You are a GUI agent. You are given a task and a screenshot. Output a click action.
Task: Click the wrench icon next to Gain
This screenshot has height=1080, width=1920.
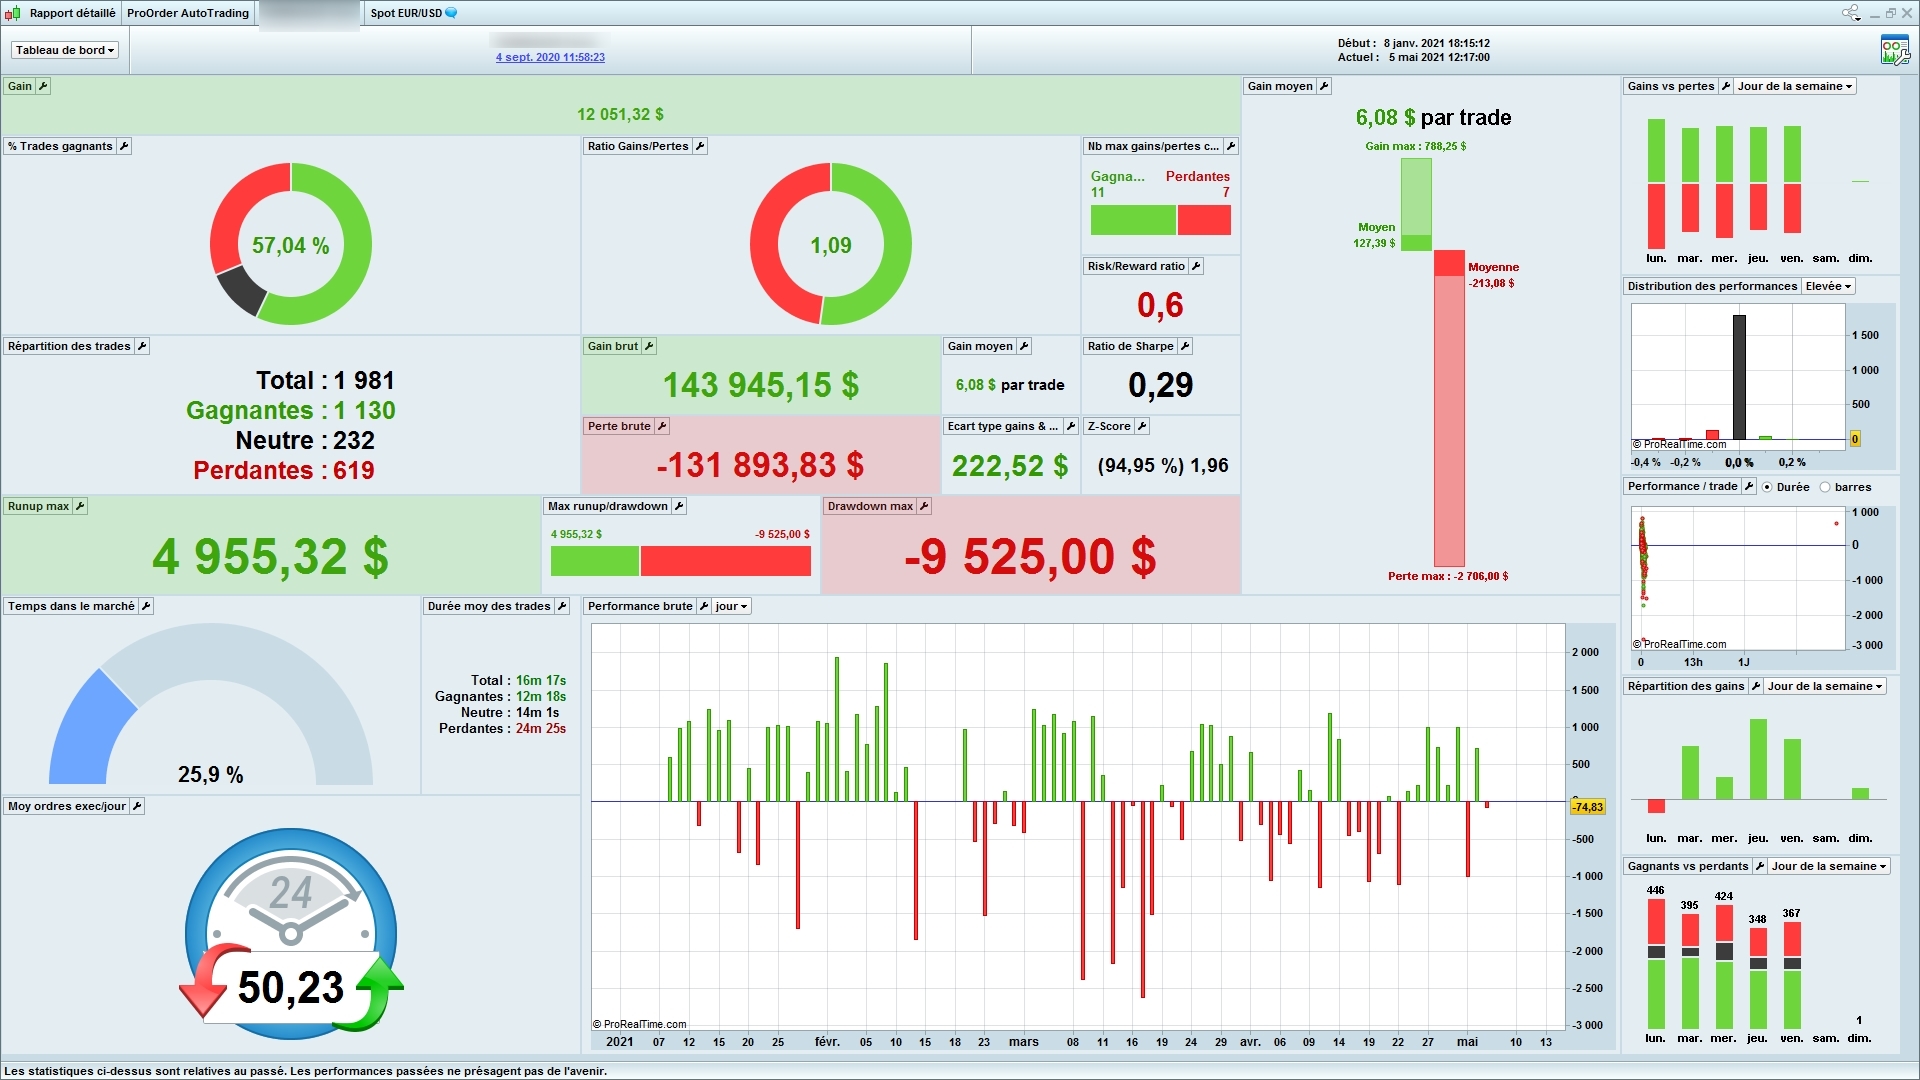click(x=43, y=86)
